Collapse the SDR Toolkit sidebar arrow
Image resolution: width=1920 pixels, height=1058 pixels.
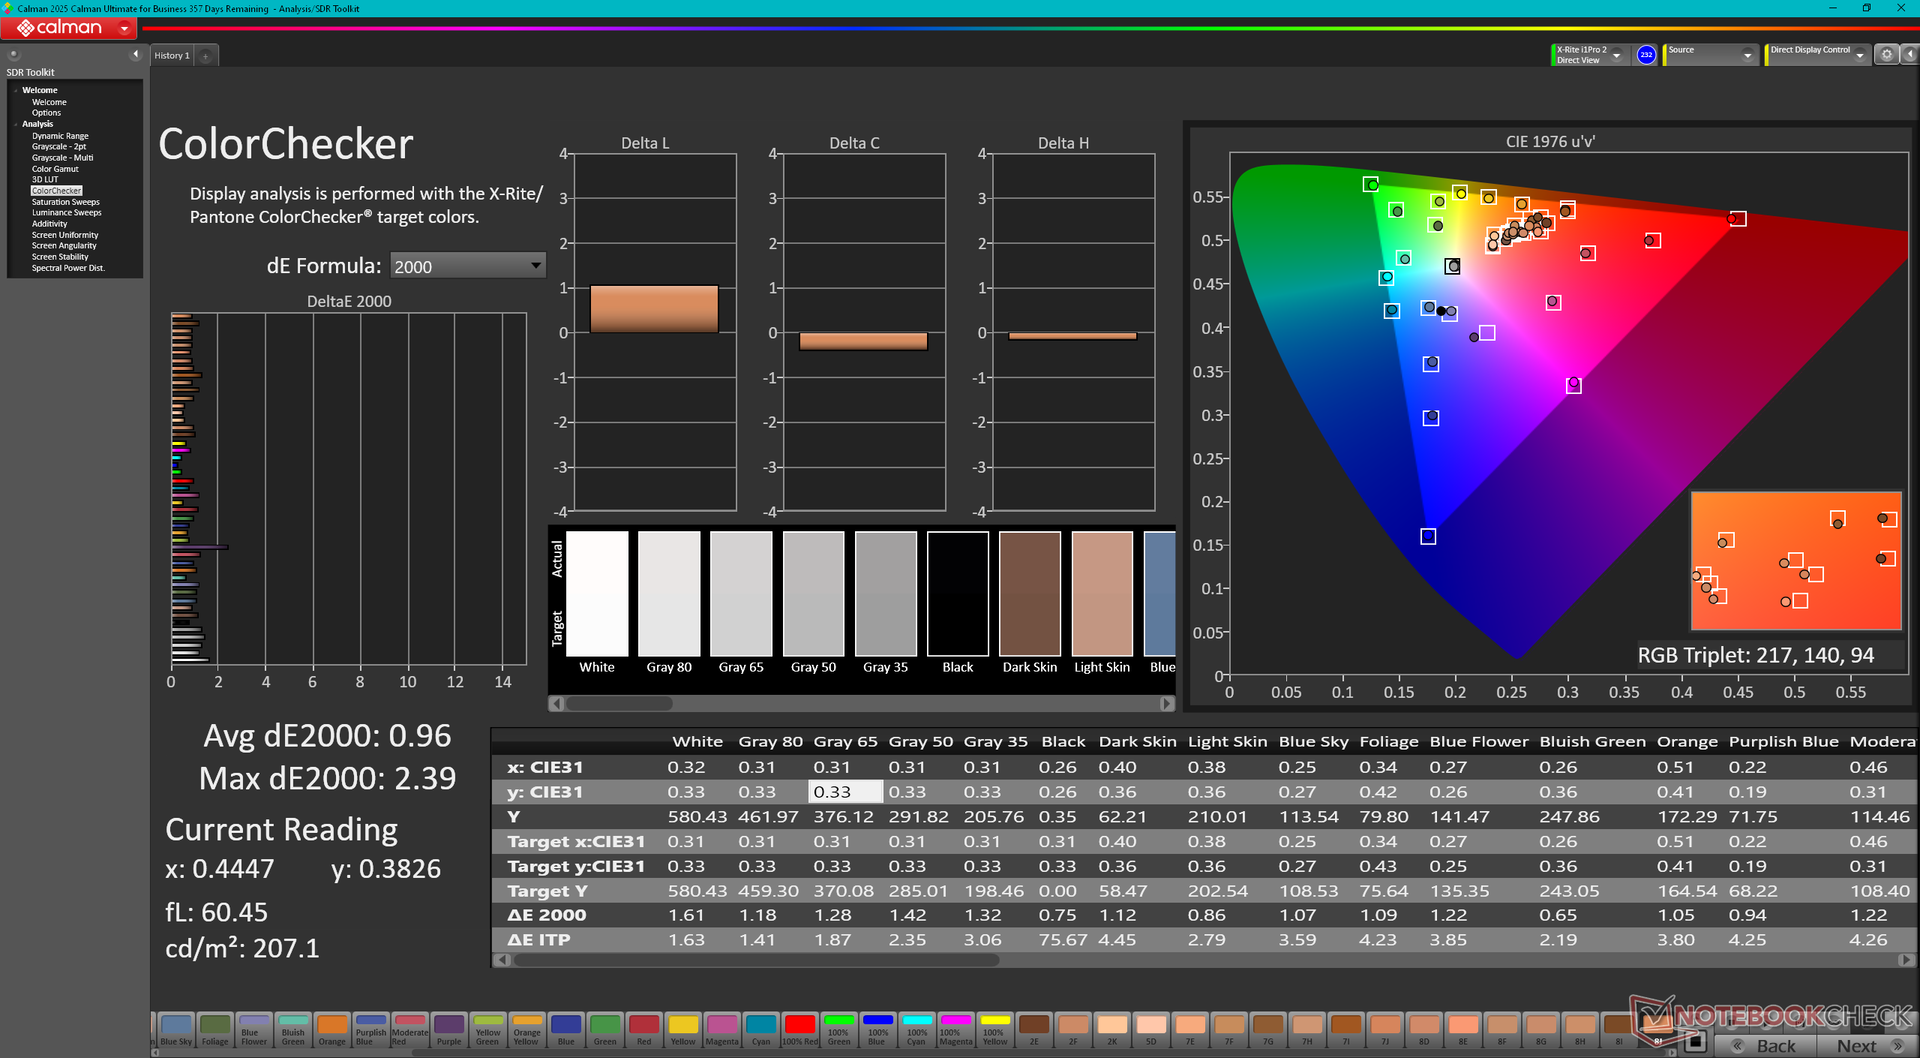[135, 55]
